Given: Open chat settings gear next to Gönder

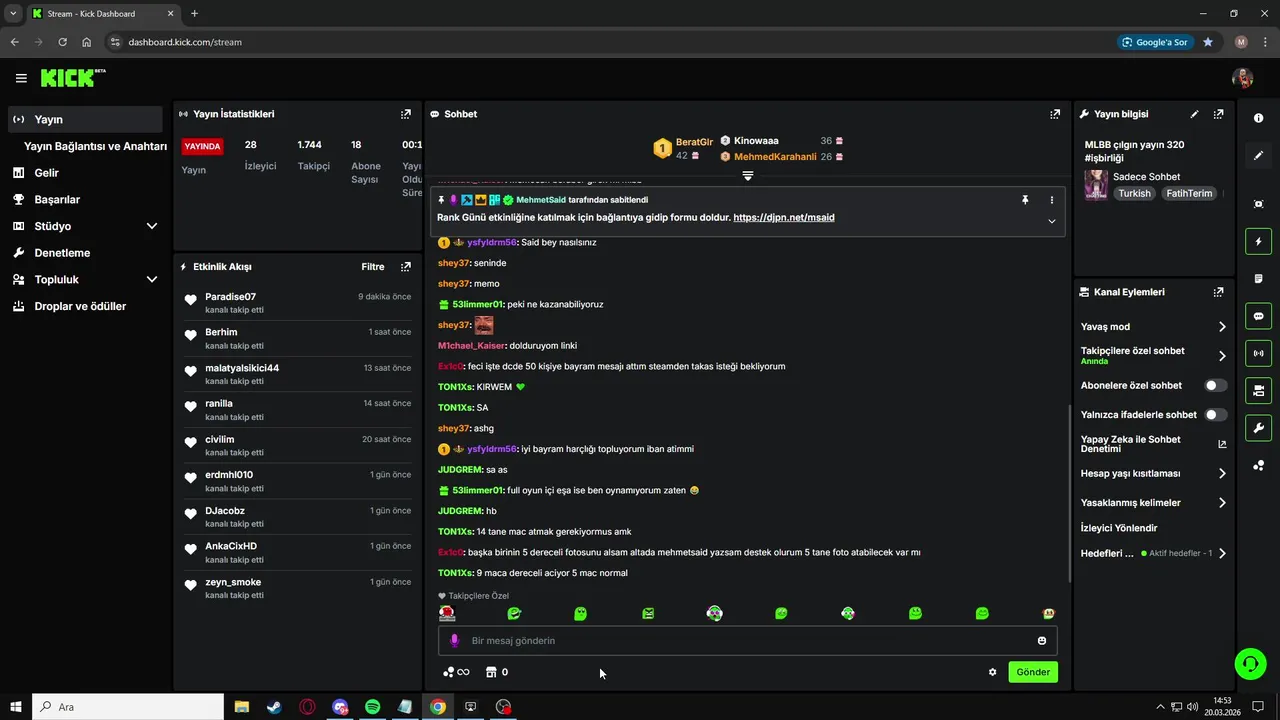Looking at the screenshot, I should coord(992,672).
